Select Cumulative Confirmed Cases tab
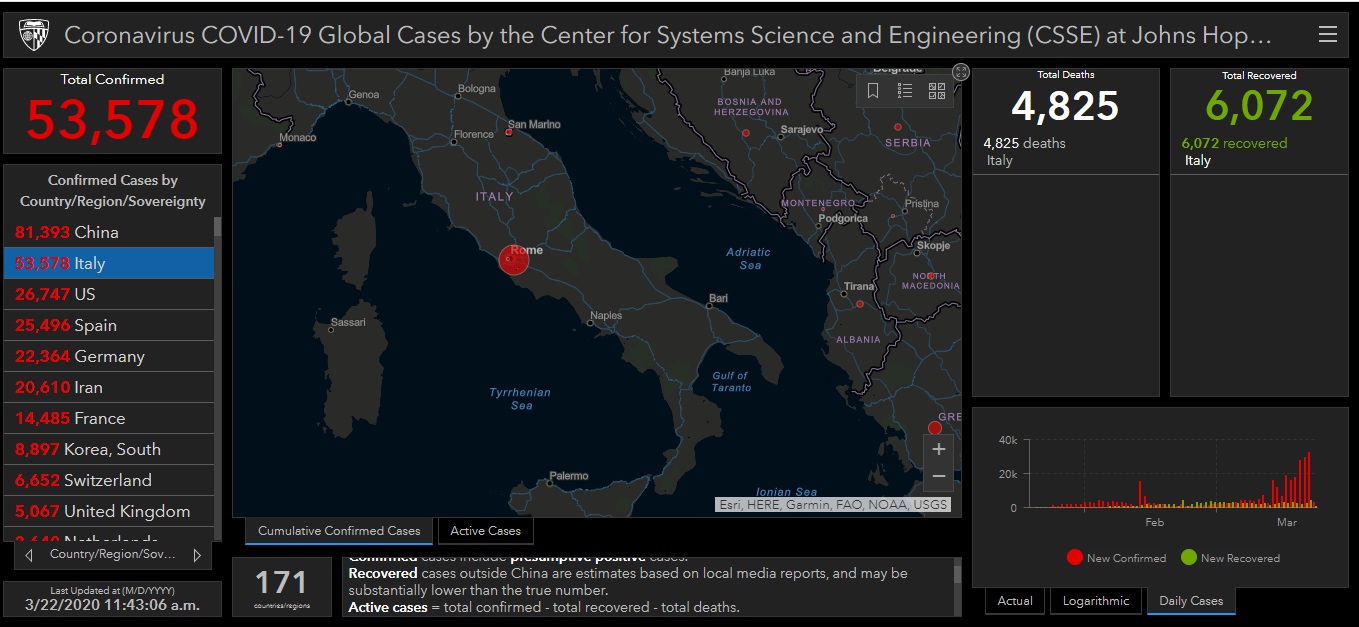This screenshot has height=627, width=1359. (339, 531)
